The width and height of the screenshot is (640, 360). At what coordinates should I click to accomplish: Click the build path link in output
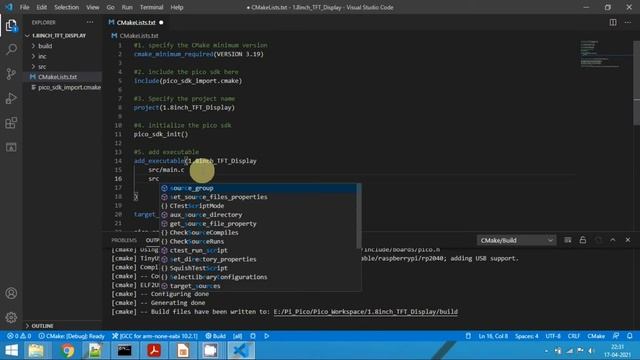click(366, 312)
